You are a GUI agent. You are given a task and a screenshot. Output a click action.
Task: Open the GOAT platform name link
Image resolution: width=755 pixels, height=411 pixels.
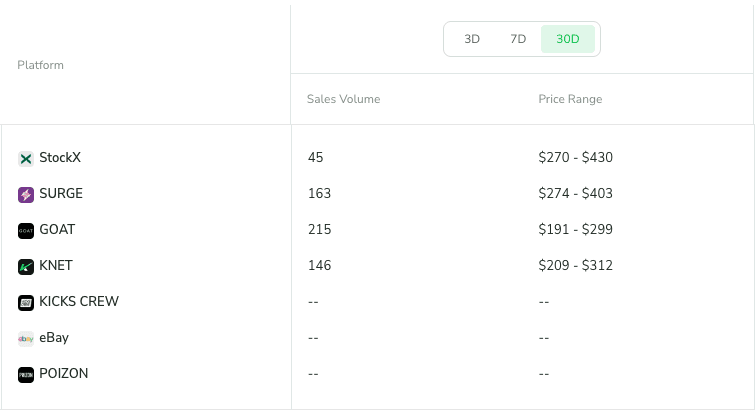click(57, 230)
